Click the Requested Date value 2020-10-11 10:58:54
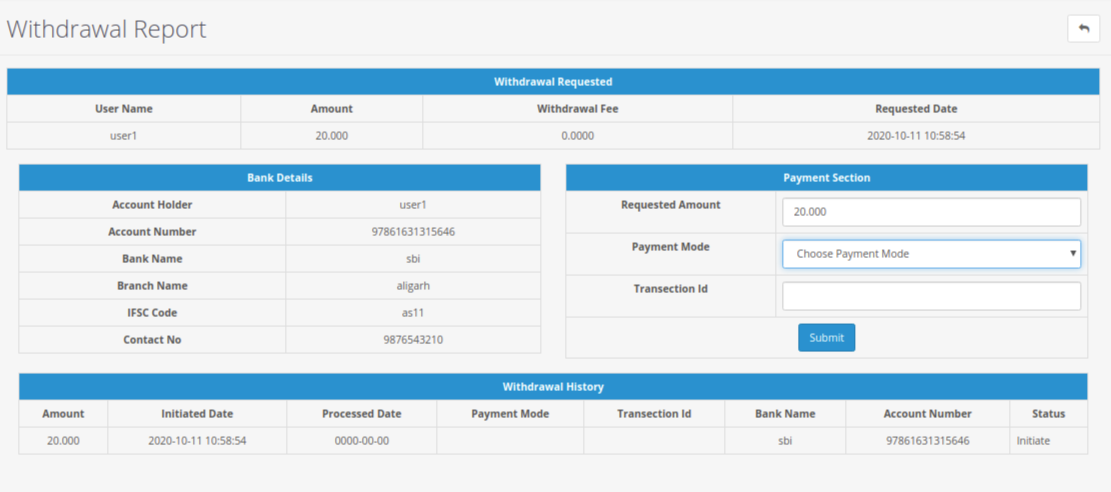 tap(915, 136)
